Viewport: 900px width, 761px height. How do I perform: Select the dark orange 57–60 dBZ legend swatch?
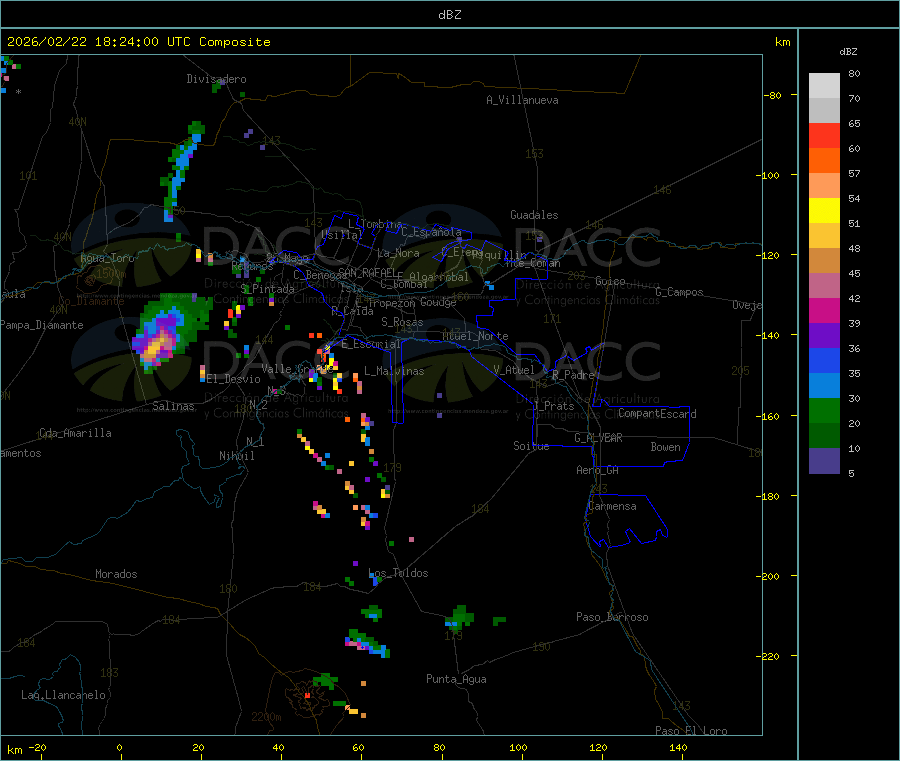(x=824, y=160)
